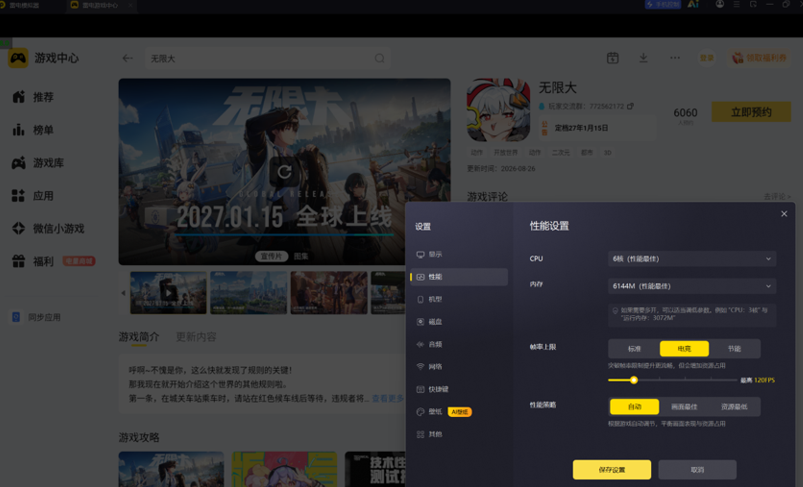This screenshot has width=803, height=487.
Task: Click 查看更多 (View more) link
Action: click(388, 398)
